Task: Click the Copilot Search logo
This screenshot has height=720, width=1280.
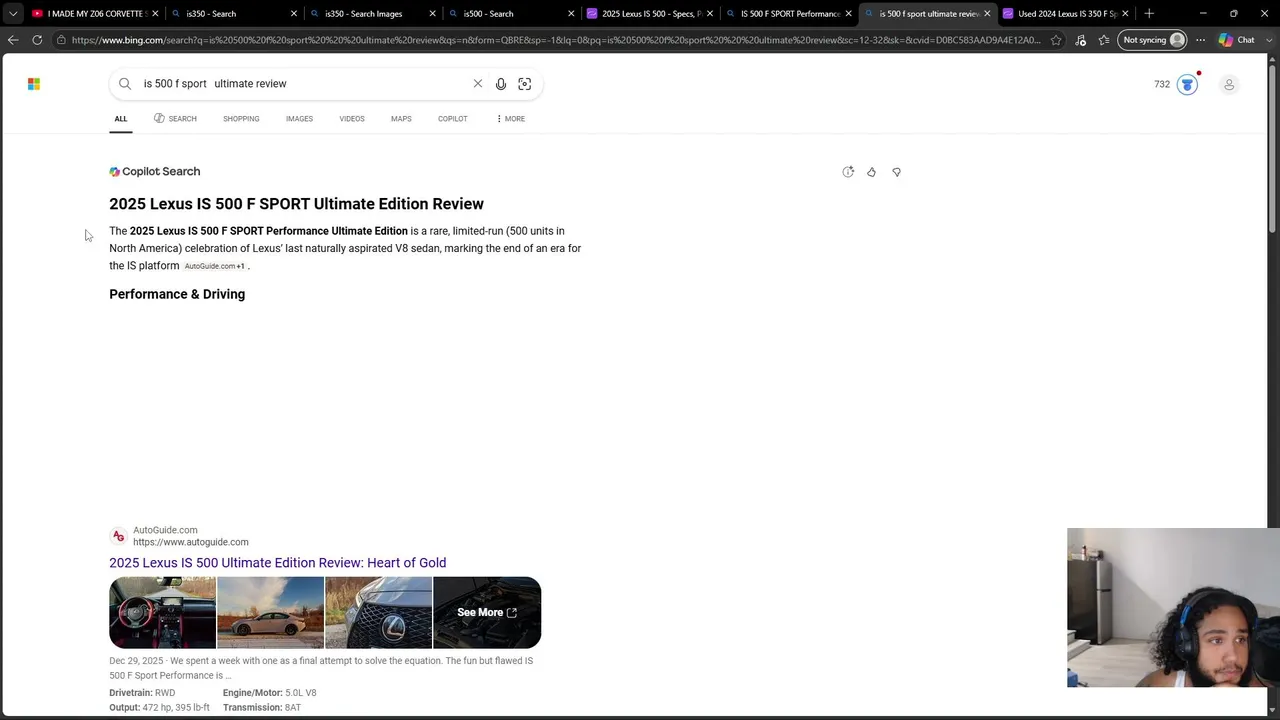Action: tap(155, 172)
